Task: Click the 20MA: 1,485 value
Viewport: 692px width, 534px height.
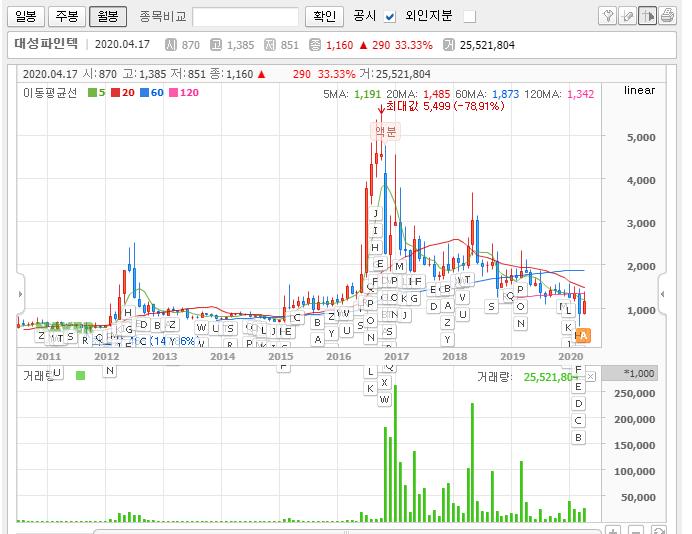Action: [x=418, y=94]
